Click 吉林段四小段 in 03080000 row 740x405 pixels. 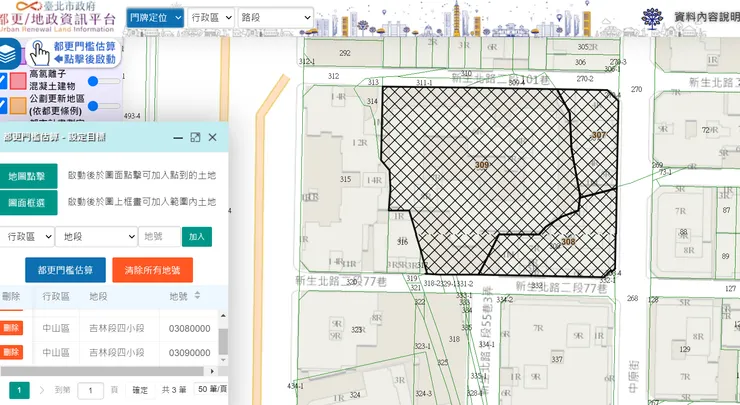117,329
